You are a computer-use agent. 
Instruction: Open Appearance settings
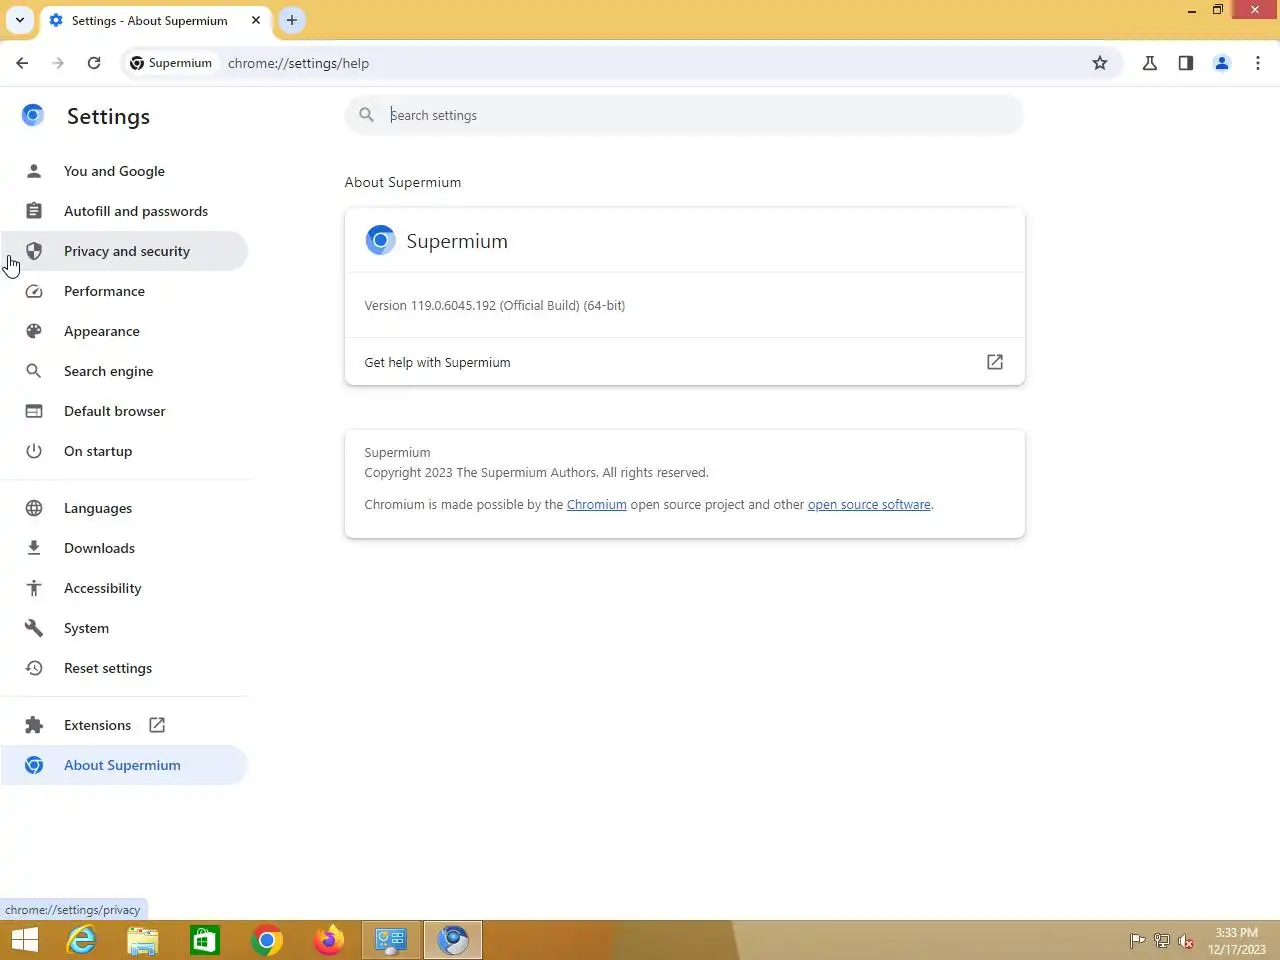[x=124, y=331]
